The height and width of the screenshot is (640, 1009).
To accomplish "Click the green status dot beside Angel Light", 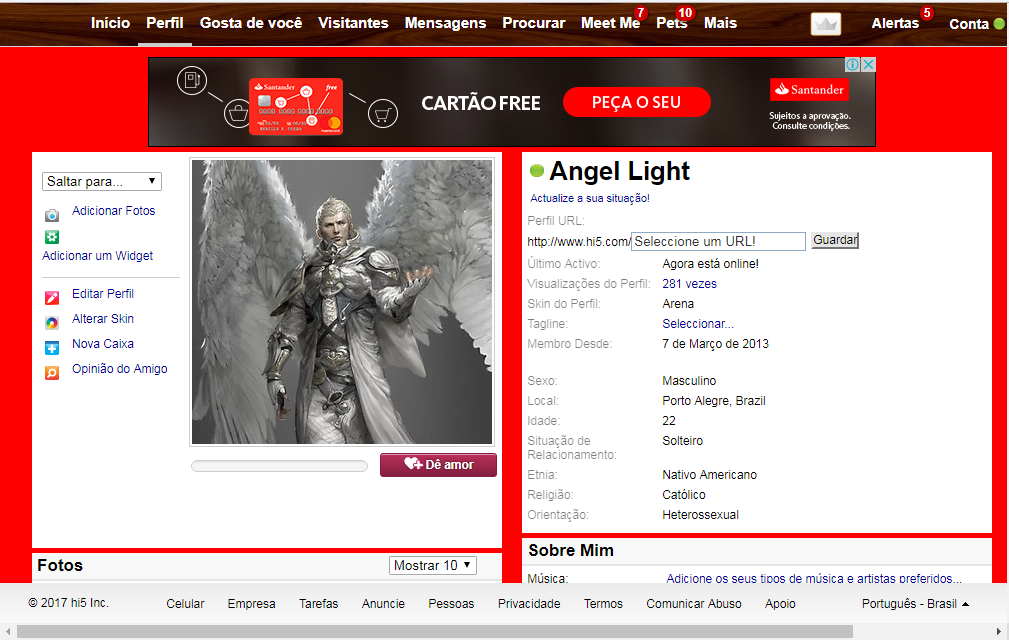I will (x=537, y=170).
